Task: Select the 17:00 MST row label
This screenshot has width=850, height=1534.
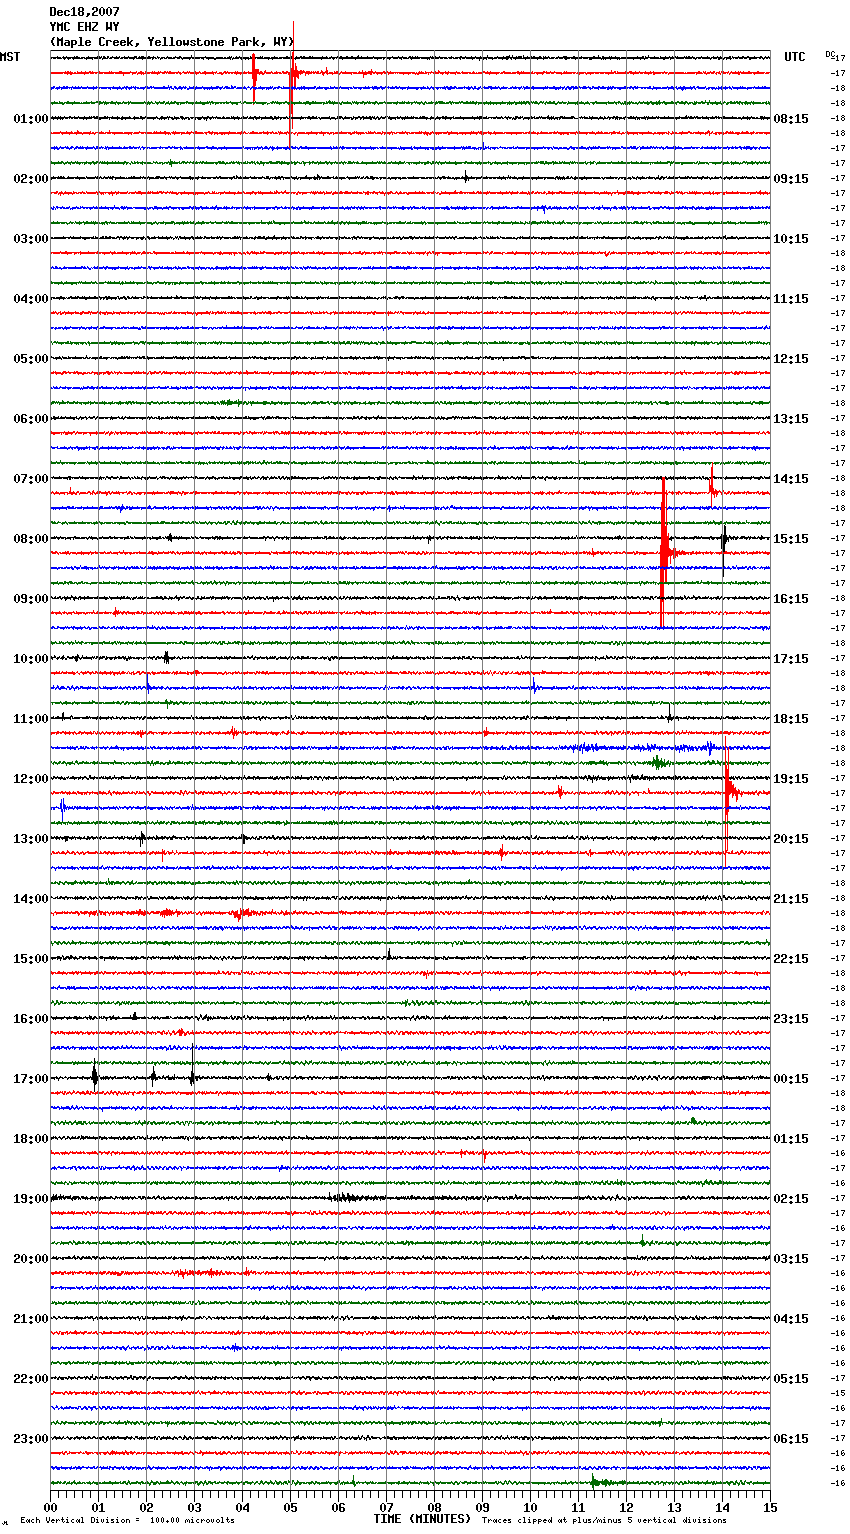Action: point(31,1079)
